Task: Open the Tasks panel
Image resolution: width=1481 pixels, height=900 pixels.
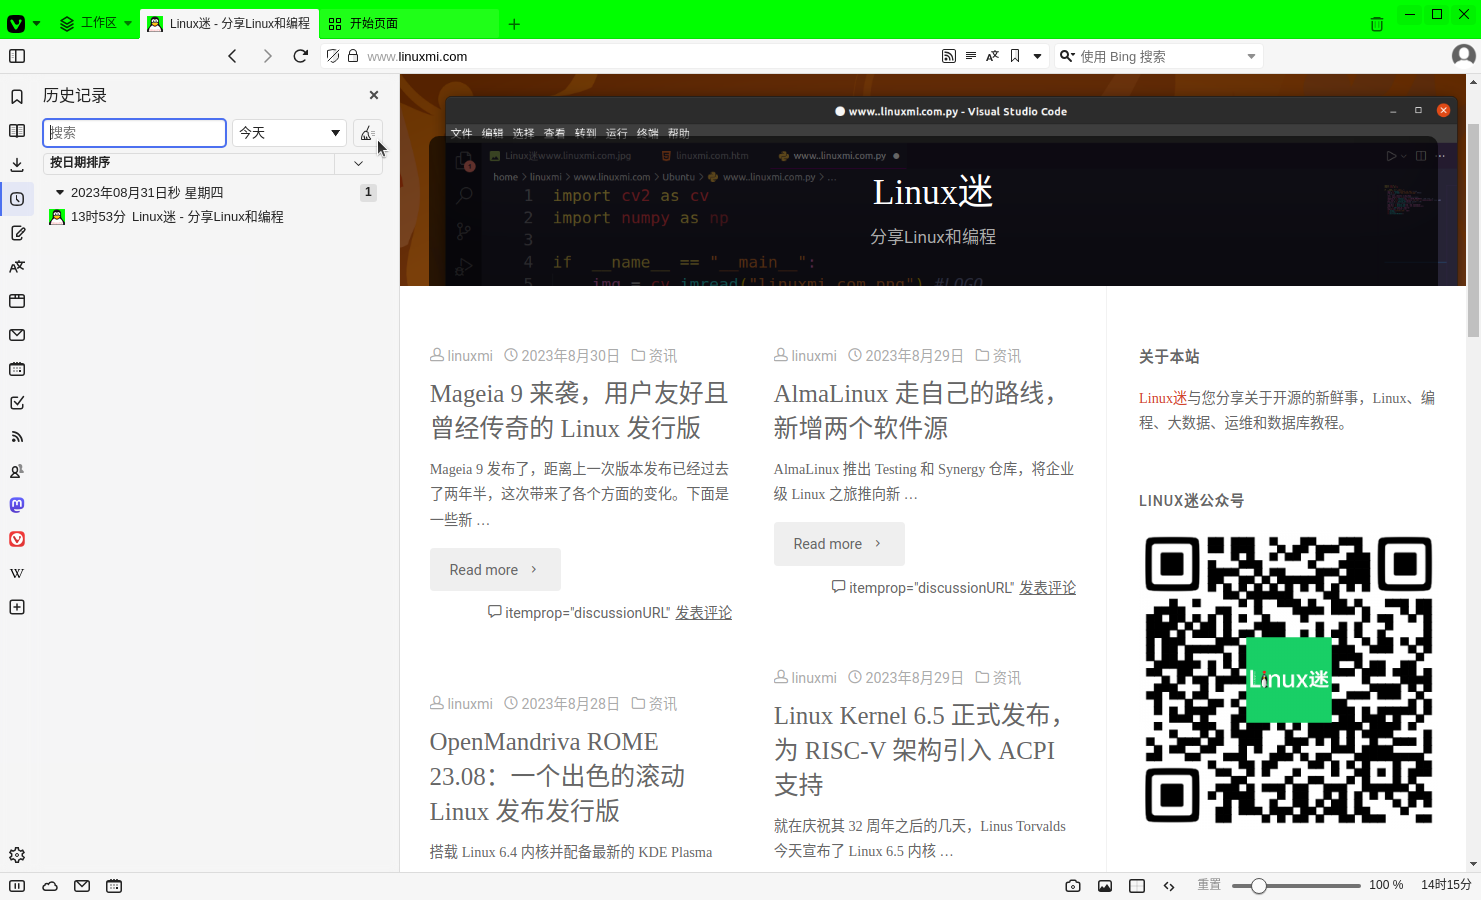Action: coord(17,403)
